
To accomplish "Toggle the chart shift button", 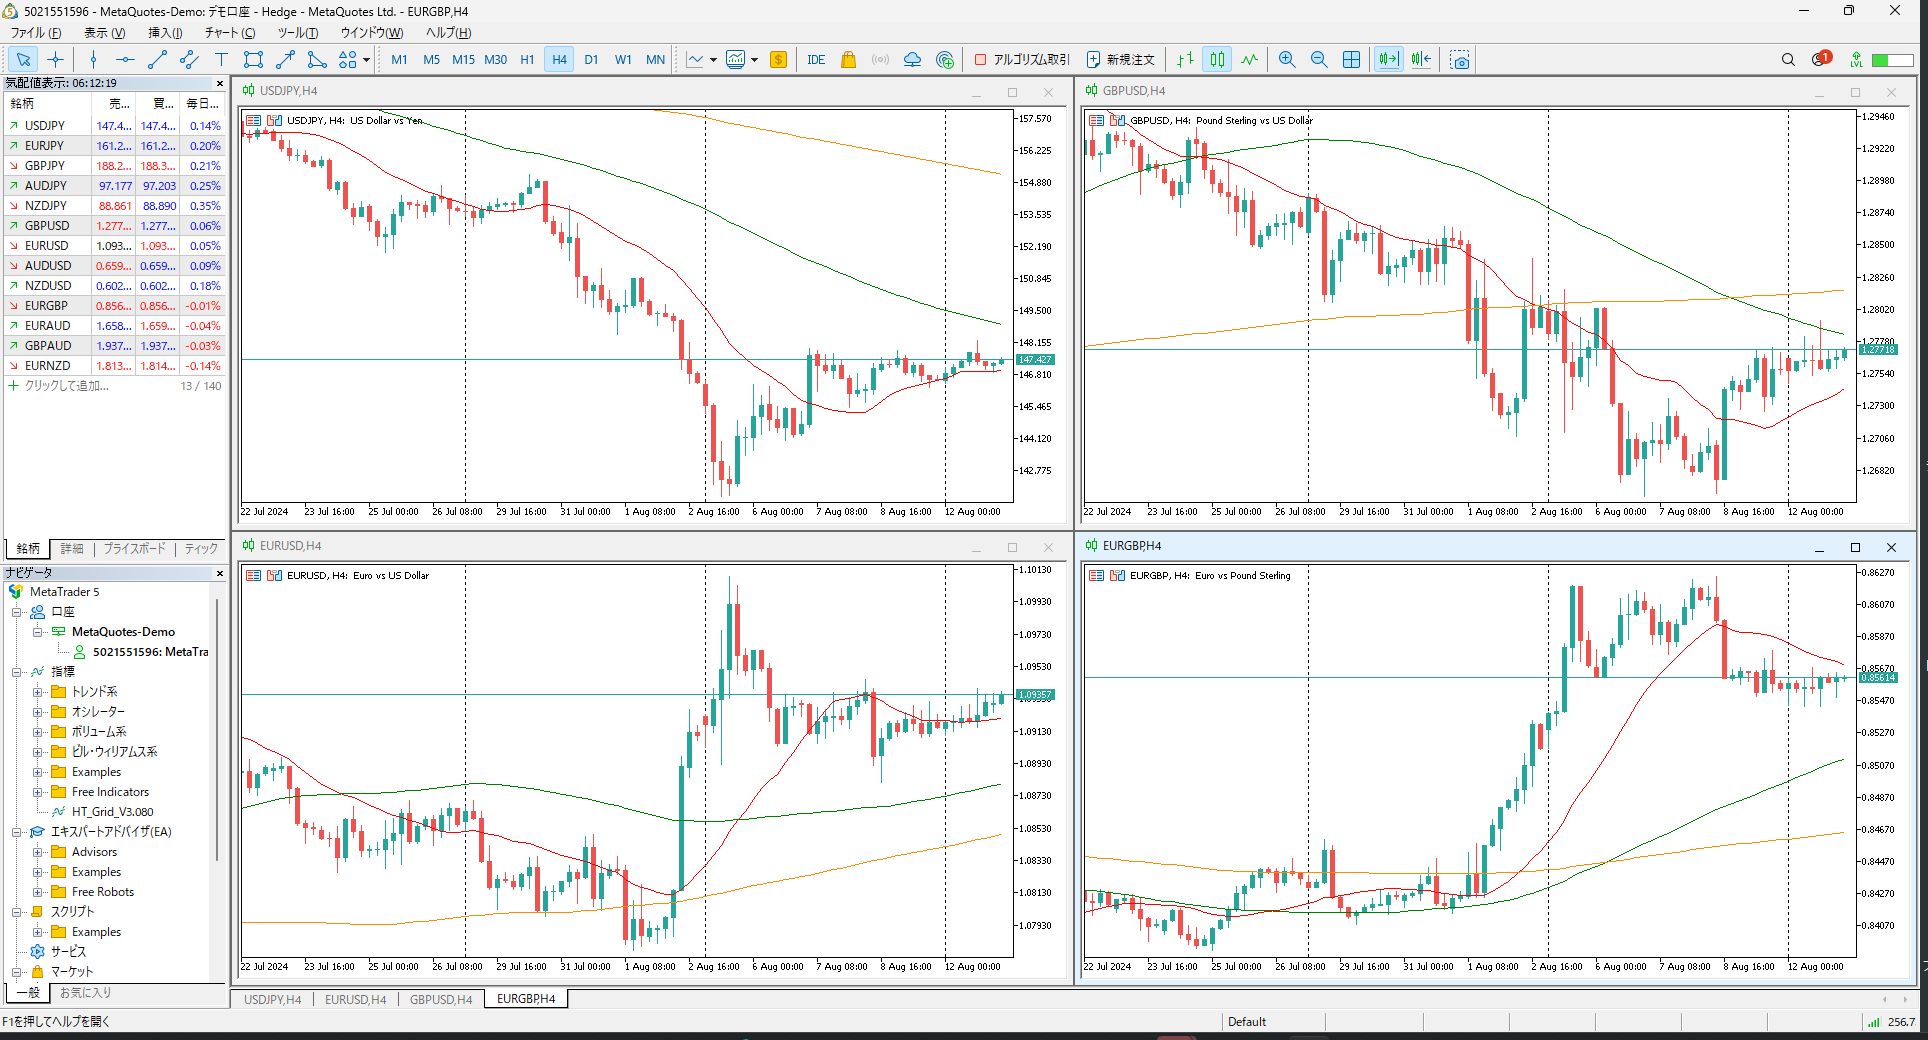I will pos(1421,60).
